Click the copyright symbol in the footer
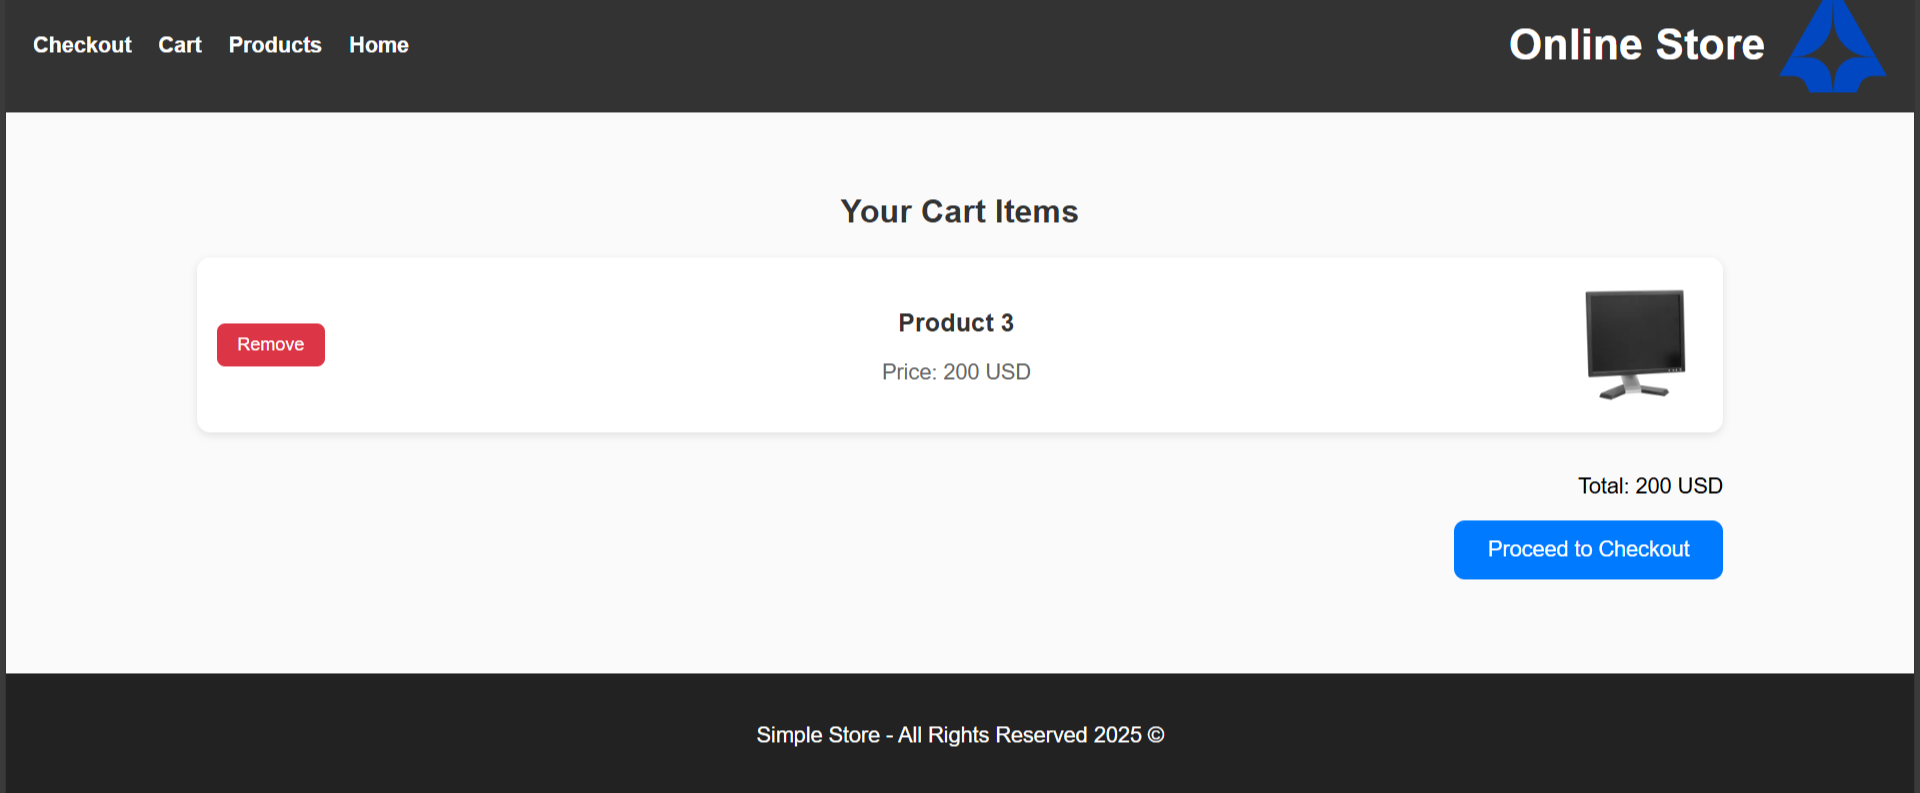 coord(1156,735)
